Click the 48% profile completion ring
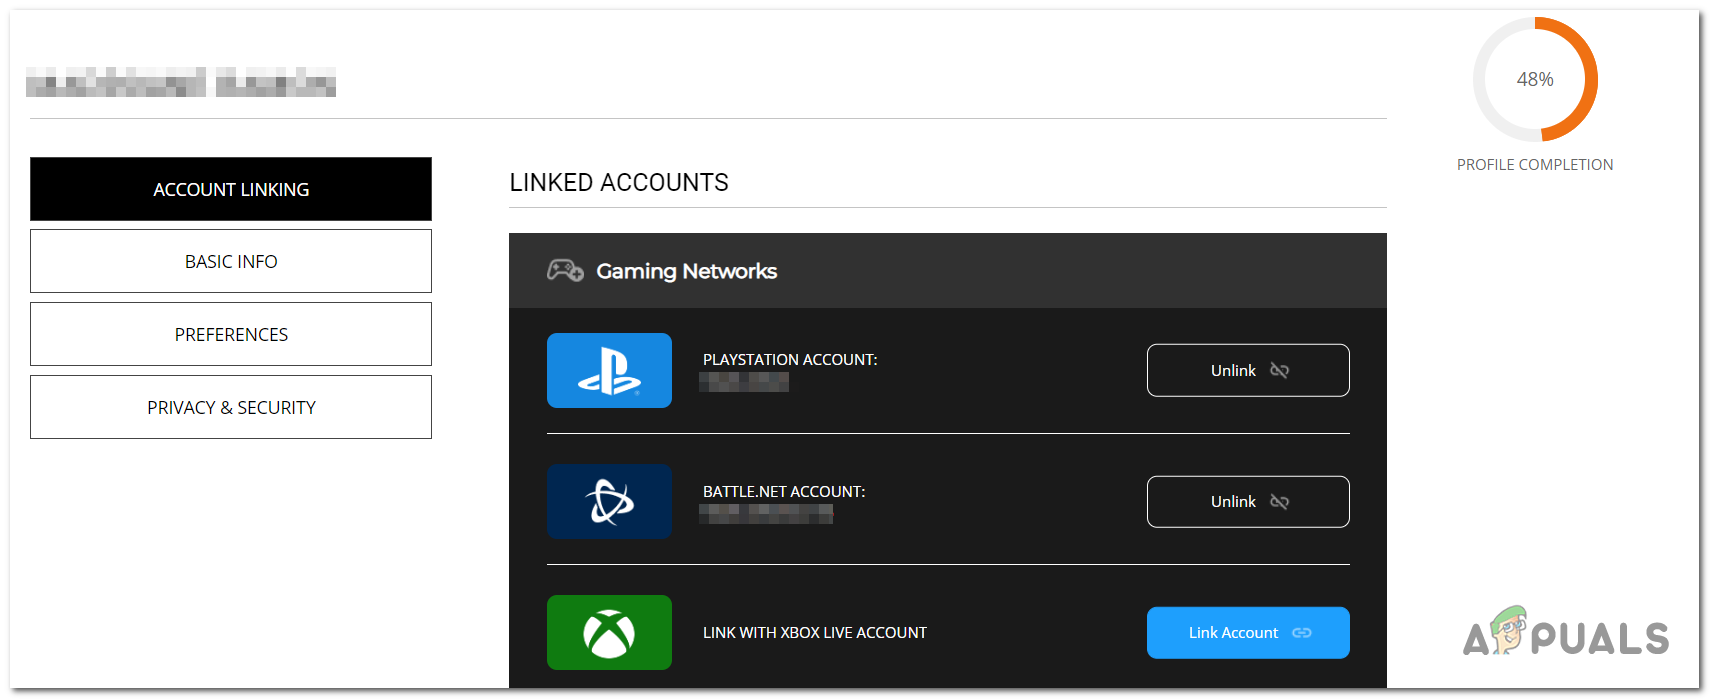 [1535, 79]
